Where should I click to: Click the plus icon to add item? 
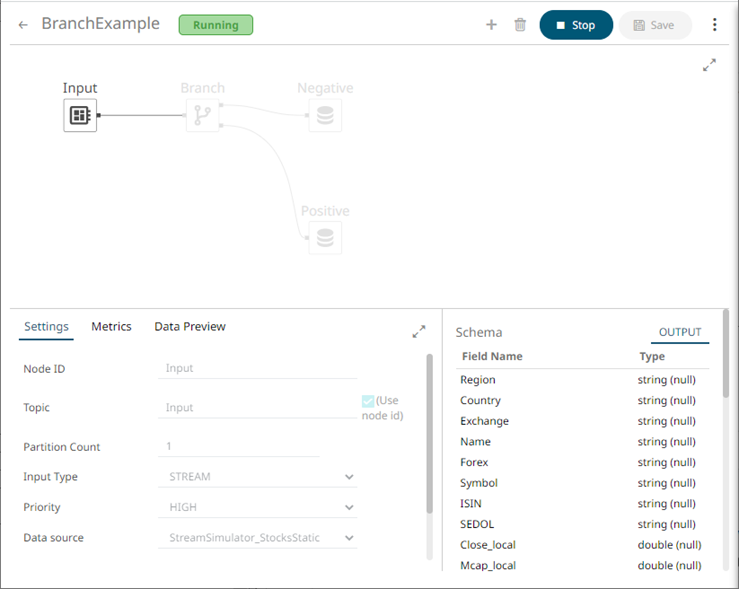(x=491, y=25)
